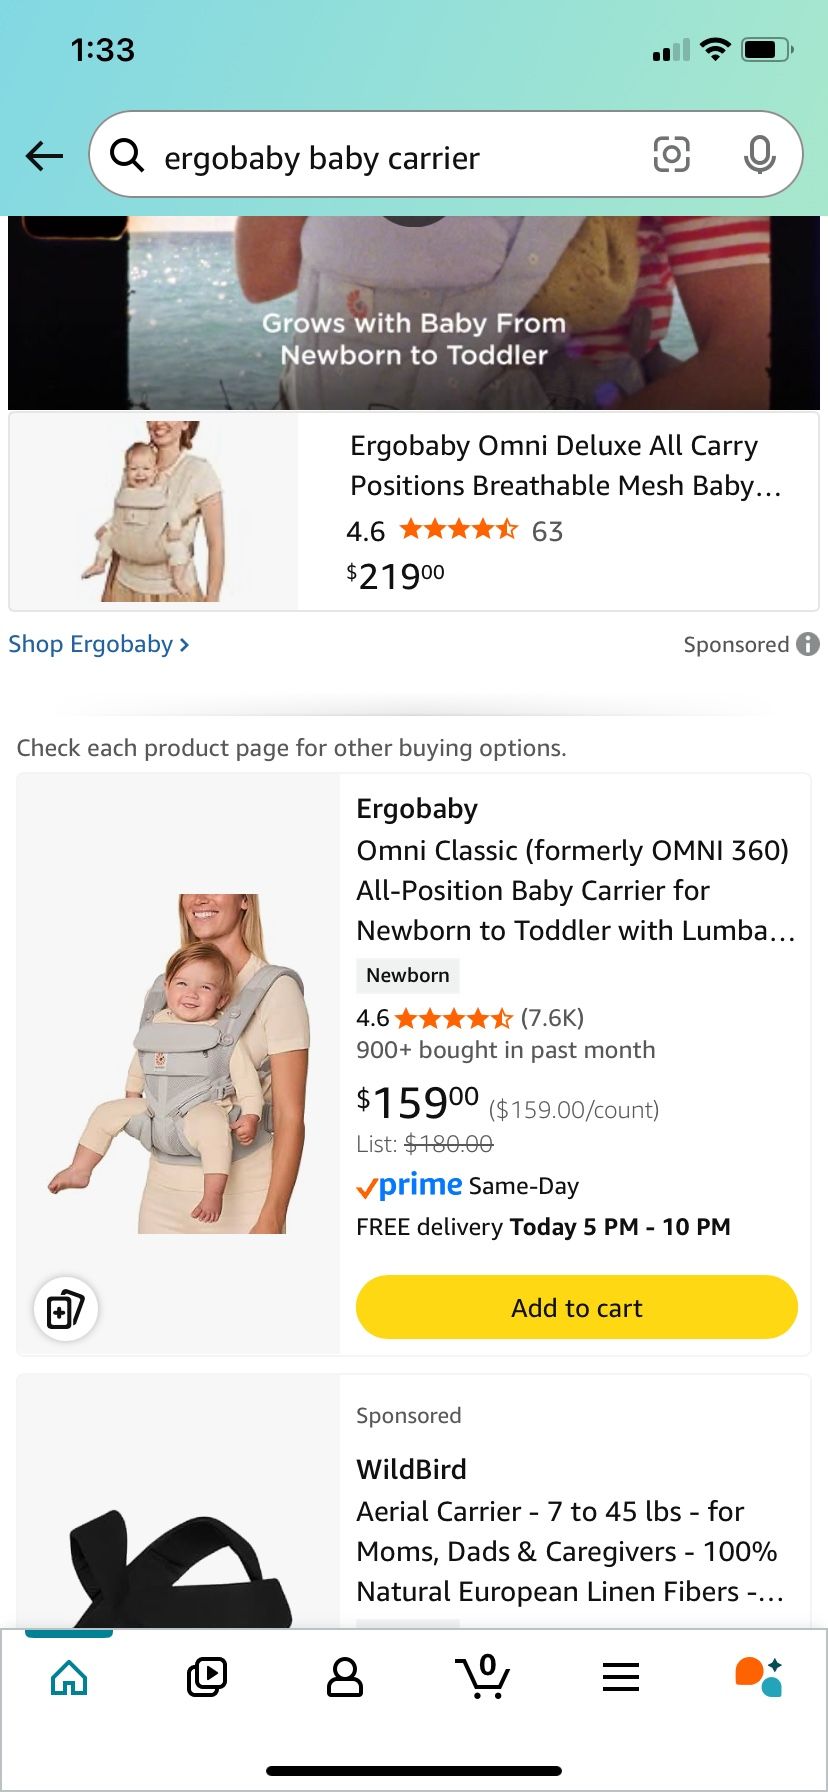Viewport: 828px width, 1792px height.
Task: View the 4.6 star rating reviews (7.6K)
Action: point(470,1018)
